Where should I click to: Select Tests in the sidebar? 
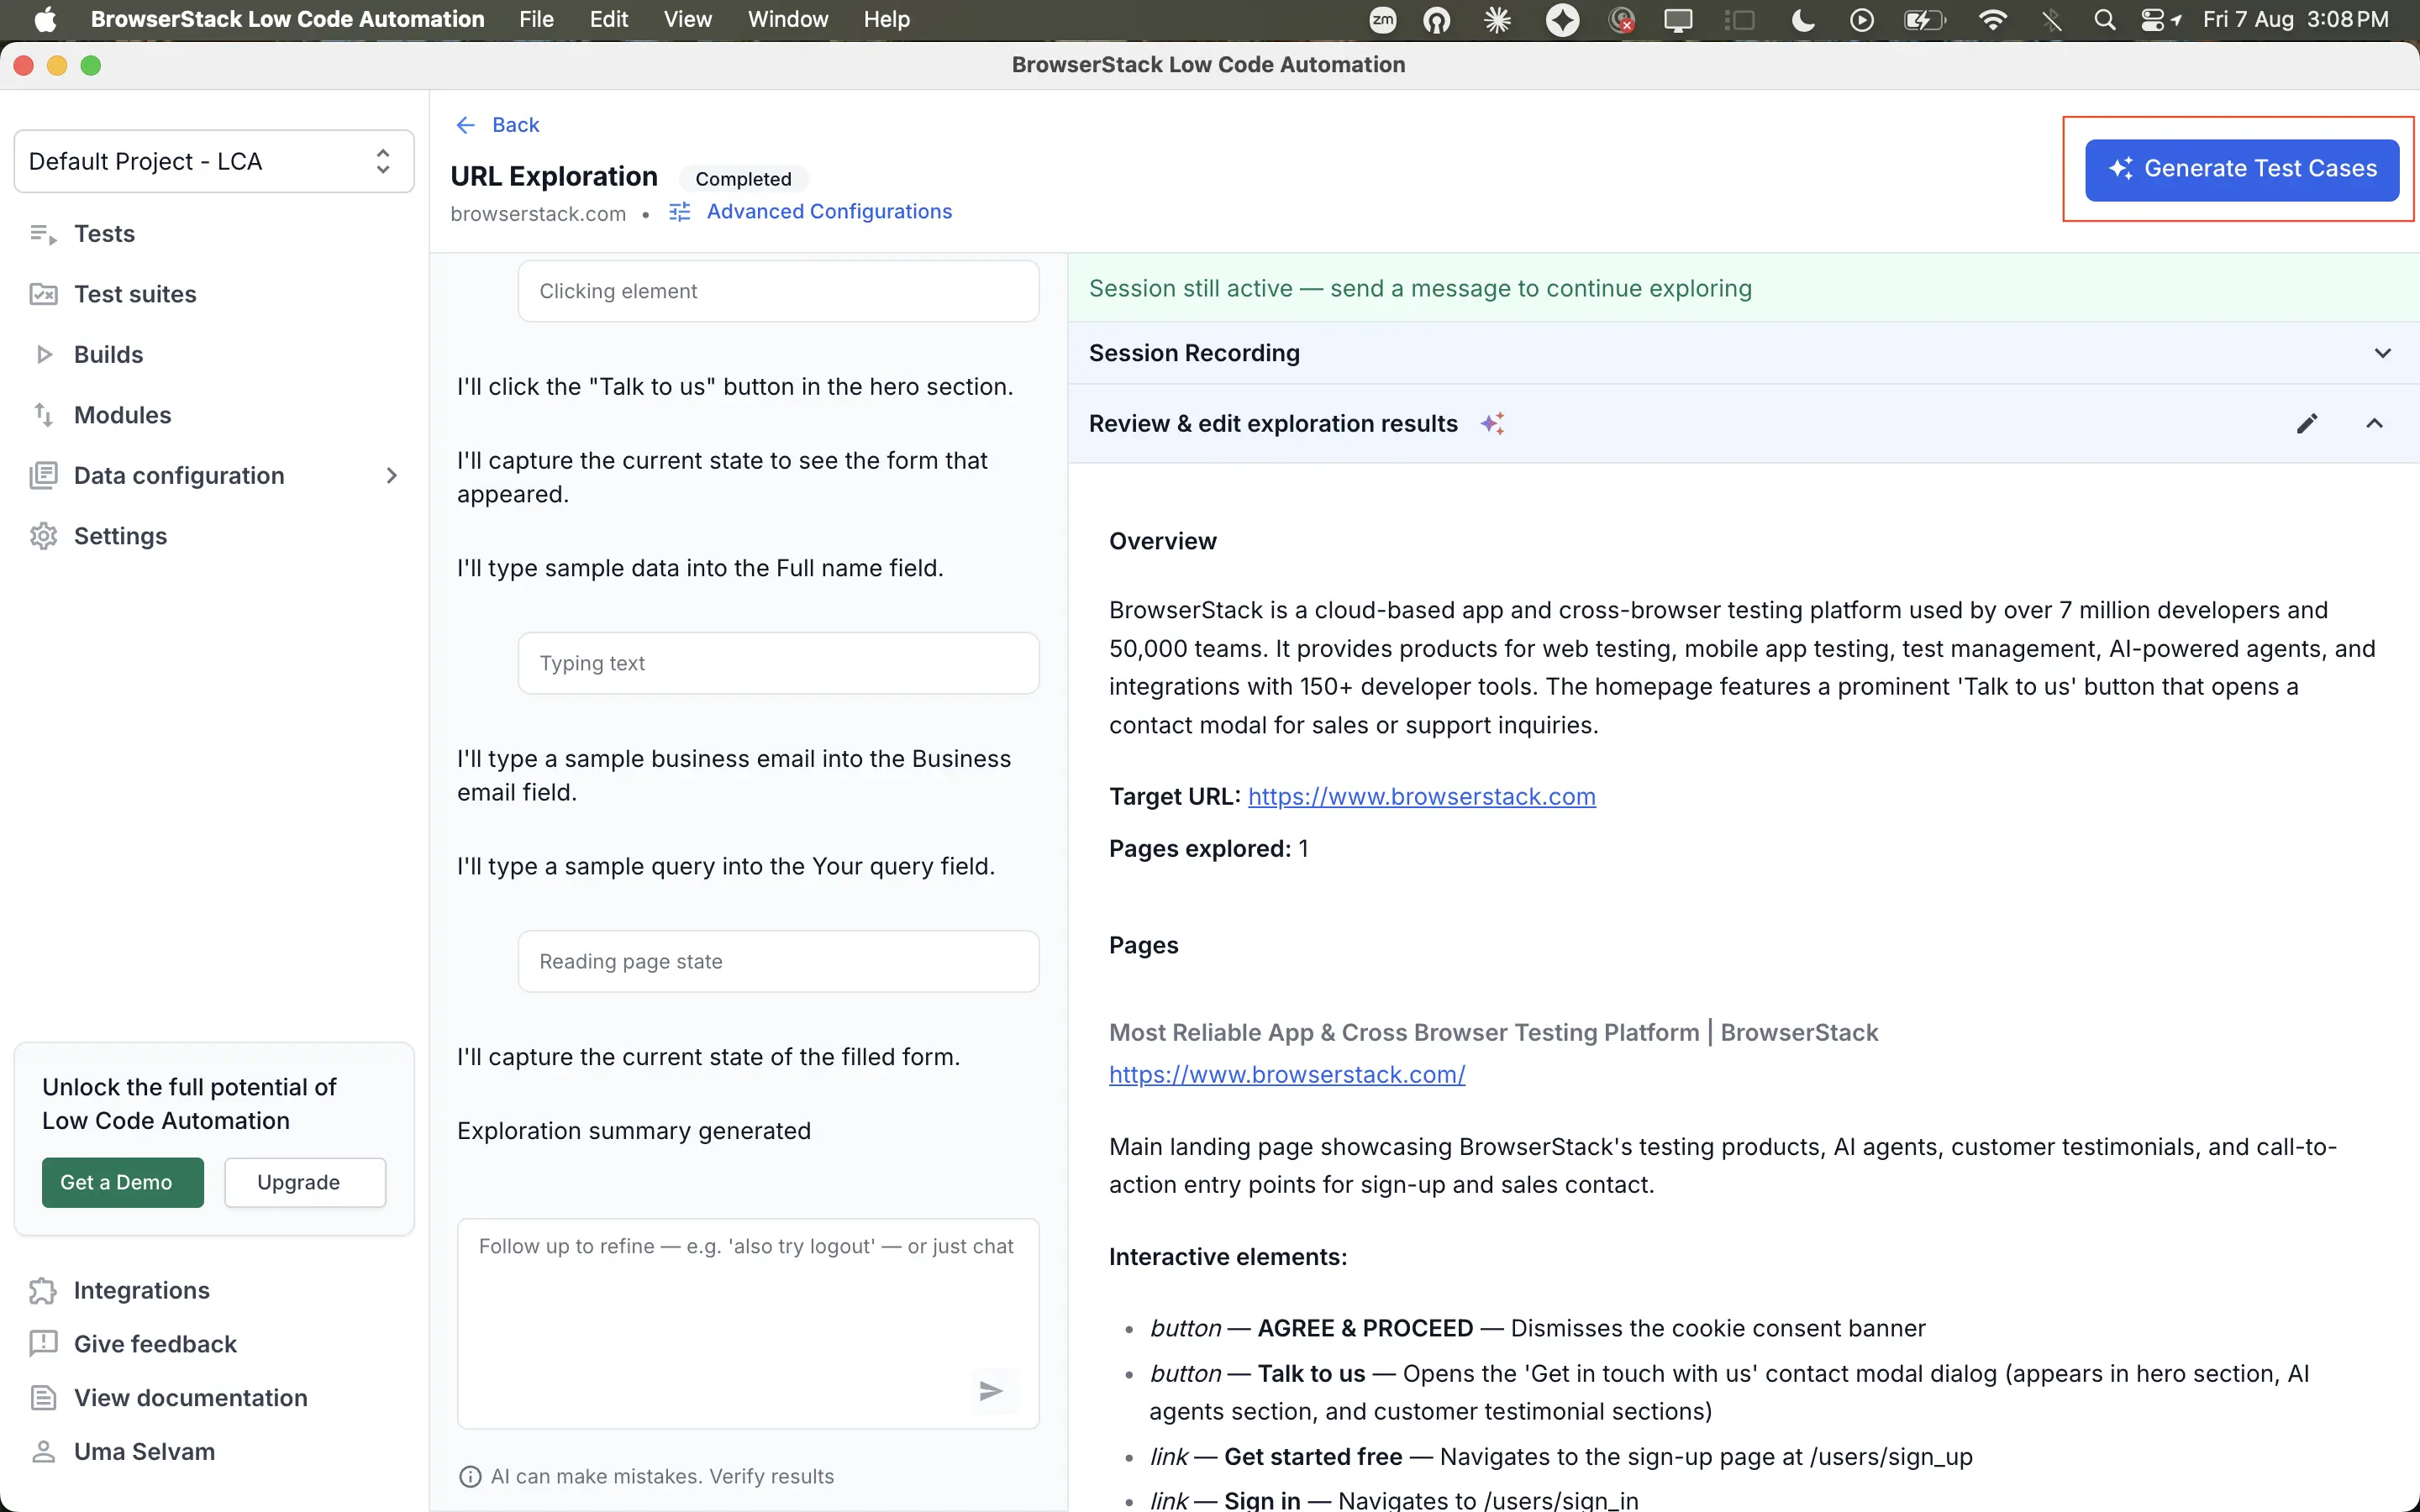104,234
